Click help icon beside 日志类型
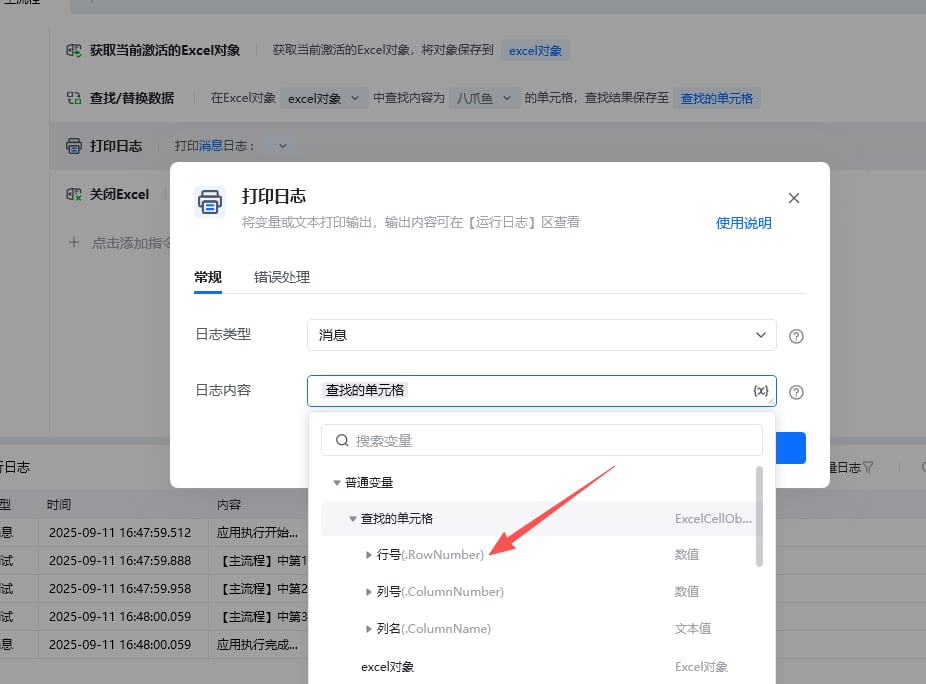 pos(796,336)
